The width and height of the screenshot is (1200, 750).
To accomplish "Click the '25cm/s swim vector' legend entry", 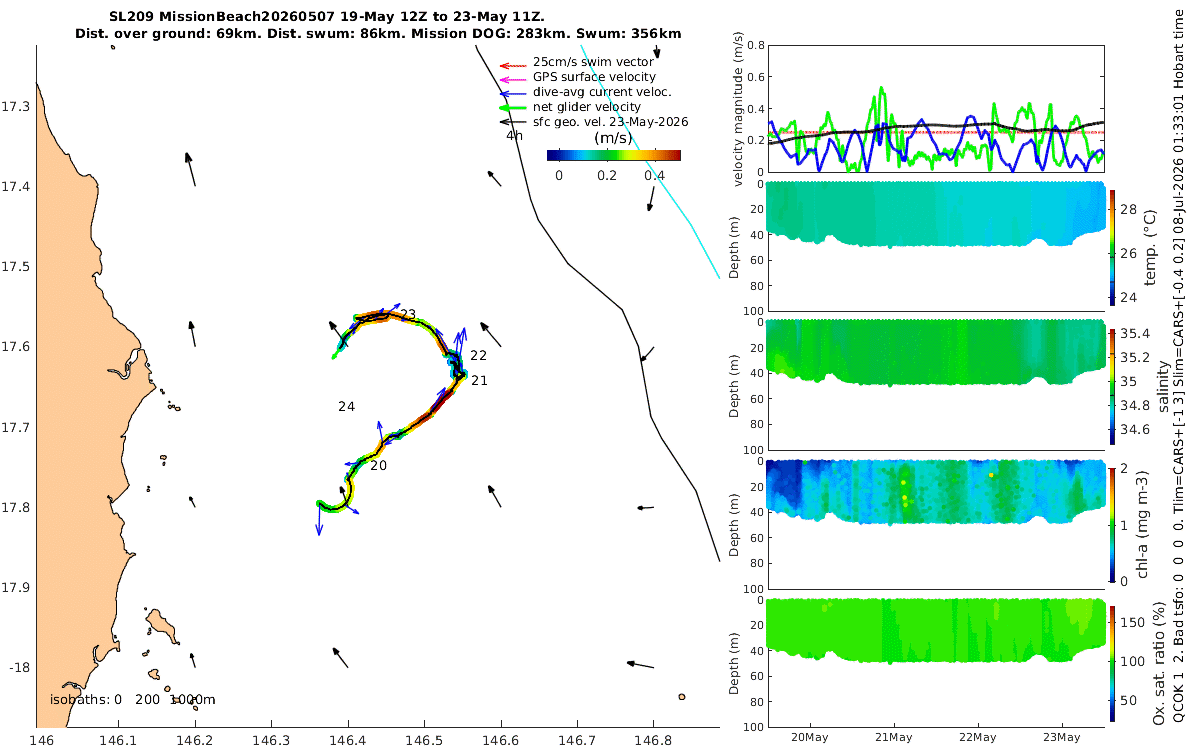I will [x=593, y=62].
